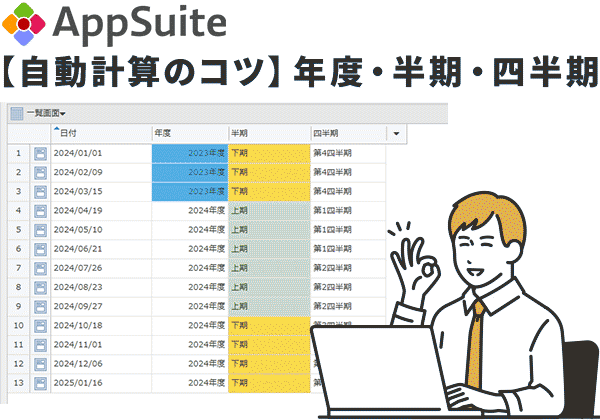600x420 pixels.
Task: Select date cell 2024/08/23
Action: [101, 287]
